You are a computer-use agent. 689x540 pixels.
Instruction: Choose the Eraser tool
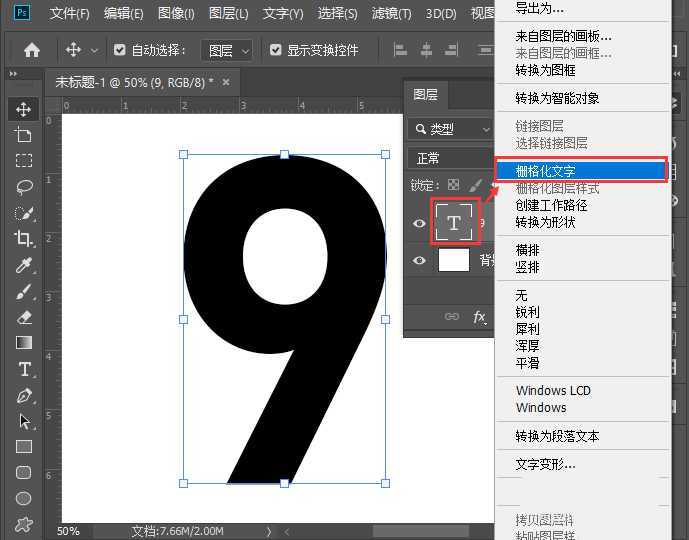coord(24,317)
